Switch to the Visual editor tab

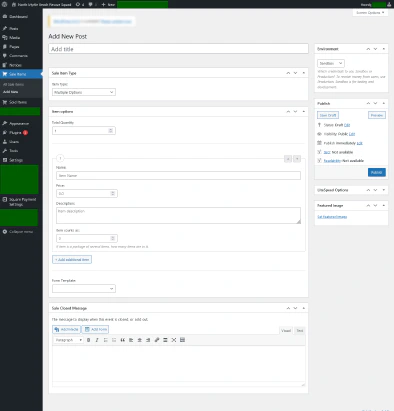pyautogui.click(x=286, y=331)
